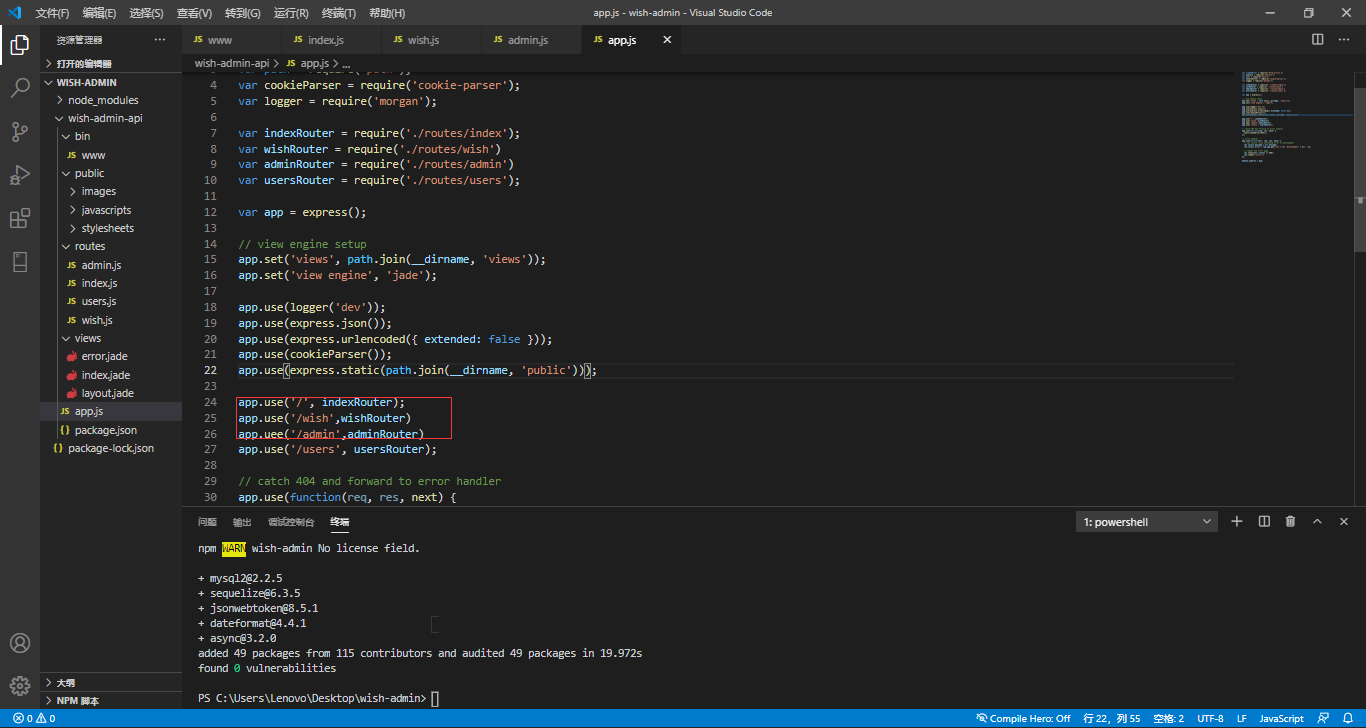Switch to the wish.js editor tab
This screenshot has height=728, width=1366.
click(x=432, y=40)
